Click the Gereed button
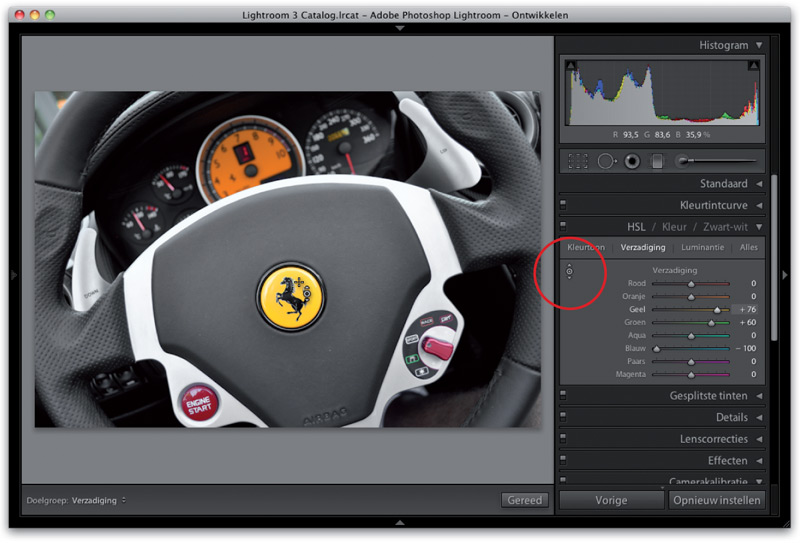800x543 pixels. pos(524,500)
